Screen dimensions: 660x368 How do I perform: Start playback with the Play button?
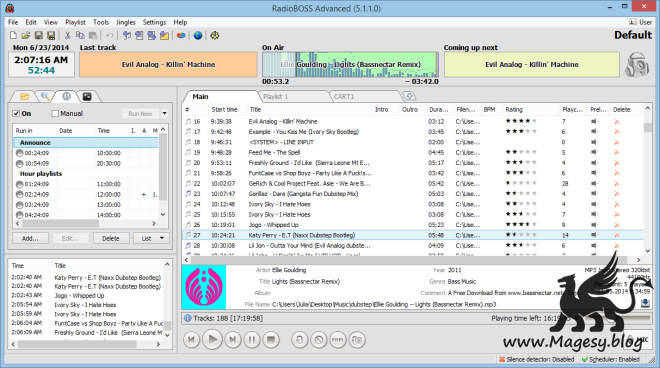pos(212,339)
